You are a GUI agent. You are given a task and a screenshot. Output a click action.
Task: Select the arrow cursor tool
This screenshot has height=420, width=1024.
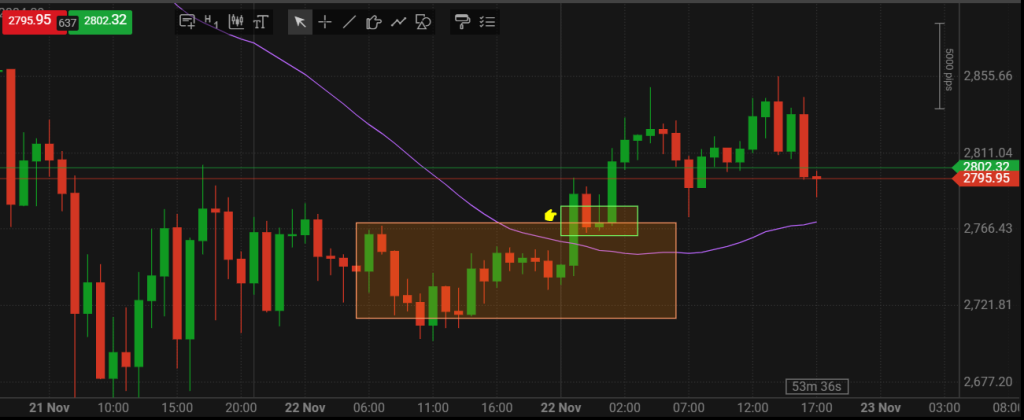(300, 20)
